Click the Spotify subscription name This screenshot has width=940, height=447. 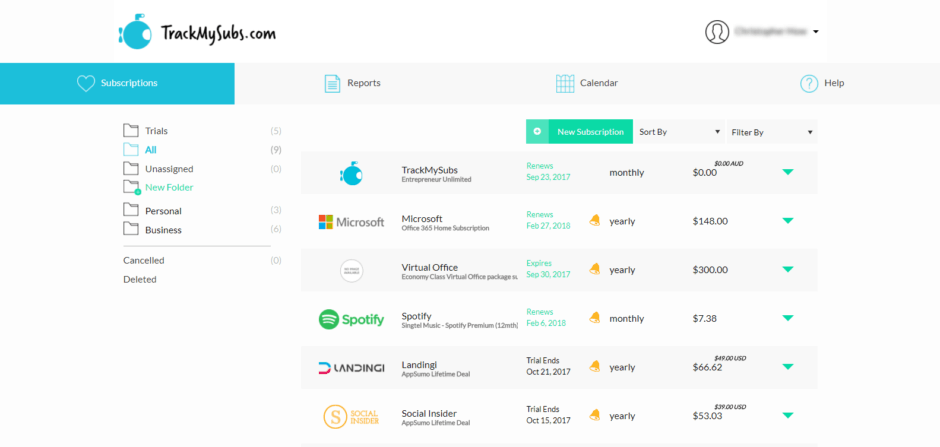coord(417,316)
